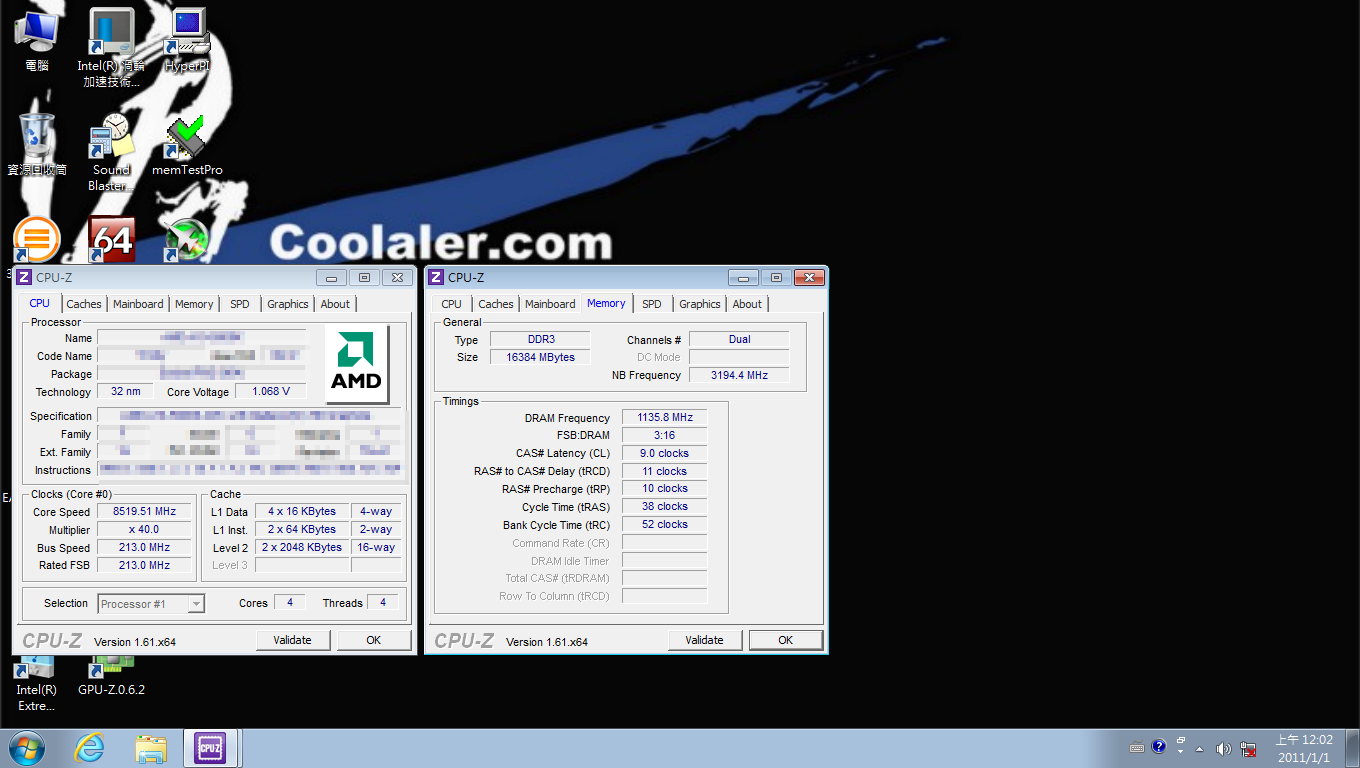Screen dimensions: 1360x768
Task: Select the Core Voltage value 1.068 V
Action: click(x=271, y=391)
